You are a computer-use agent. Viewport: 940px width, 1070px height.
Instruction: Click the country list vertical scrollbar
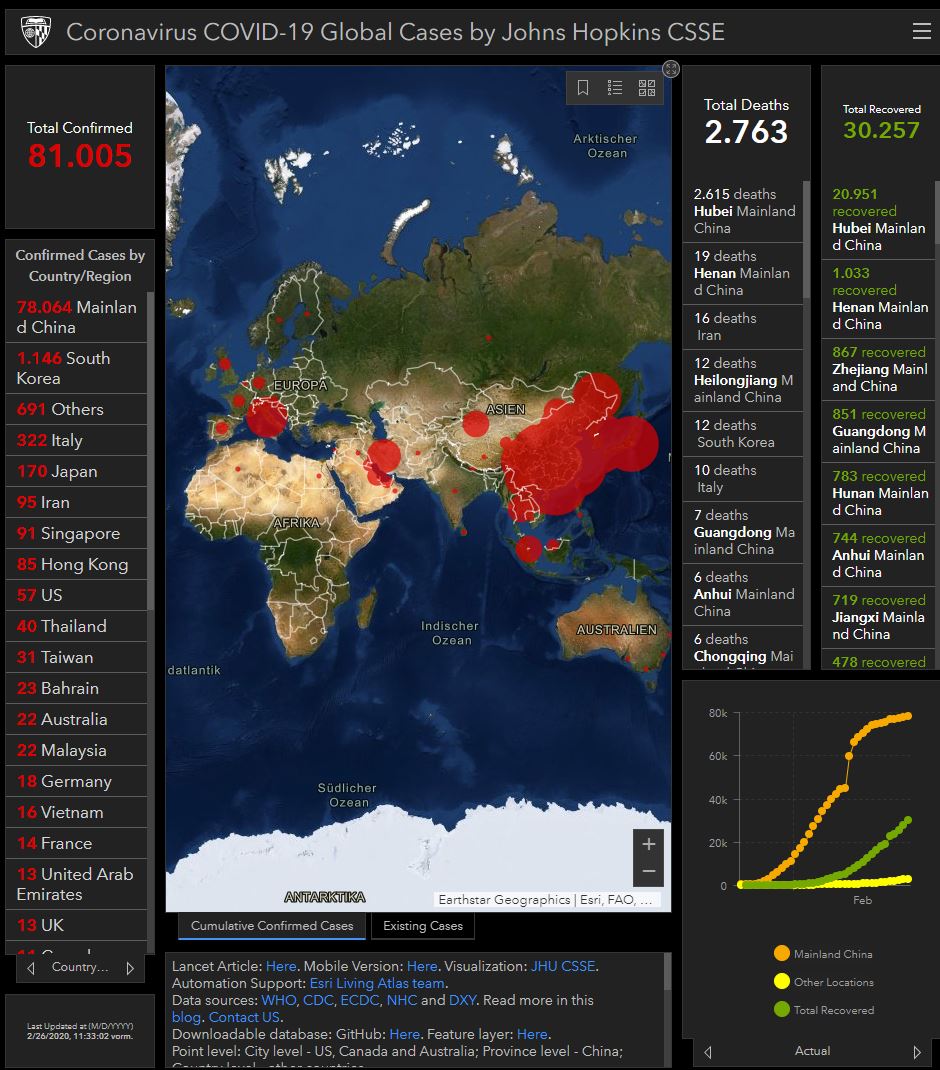tap(150, 450)
